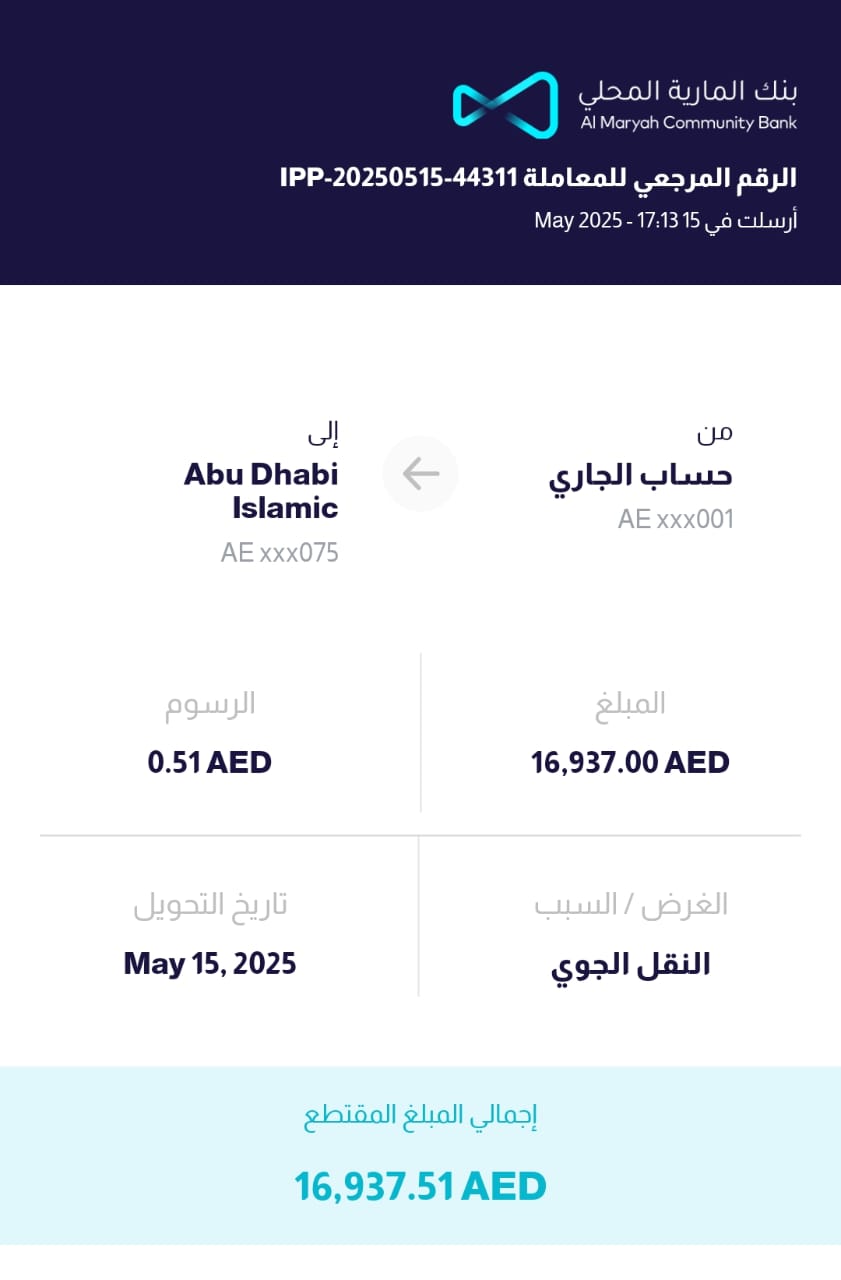Image resolution: width=841 pixels, height=1280 pixels.
Task: Tap the الغرض / السبب purpose label
Action: tap(630, 905)
